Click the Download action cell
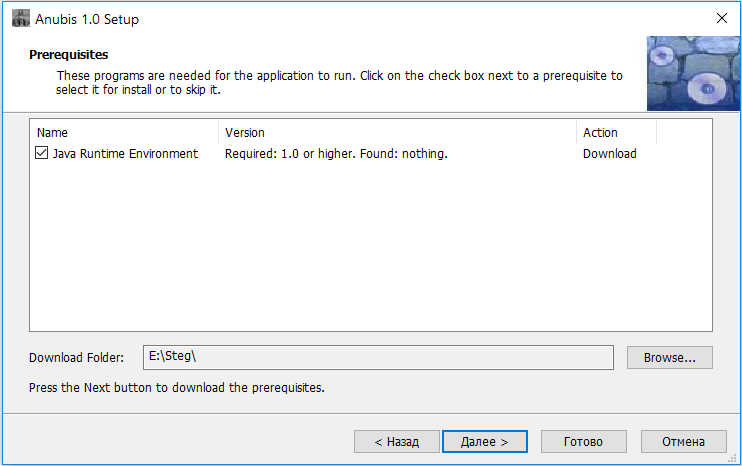This screenshot has width=742, height=466. 610,154
